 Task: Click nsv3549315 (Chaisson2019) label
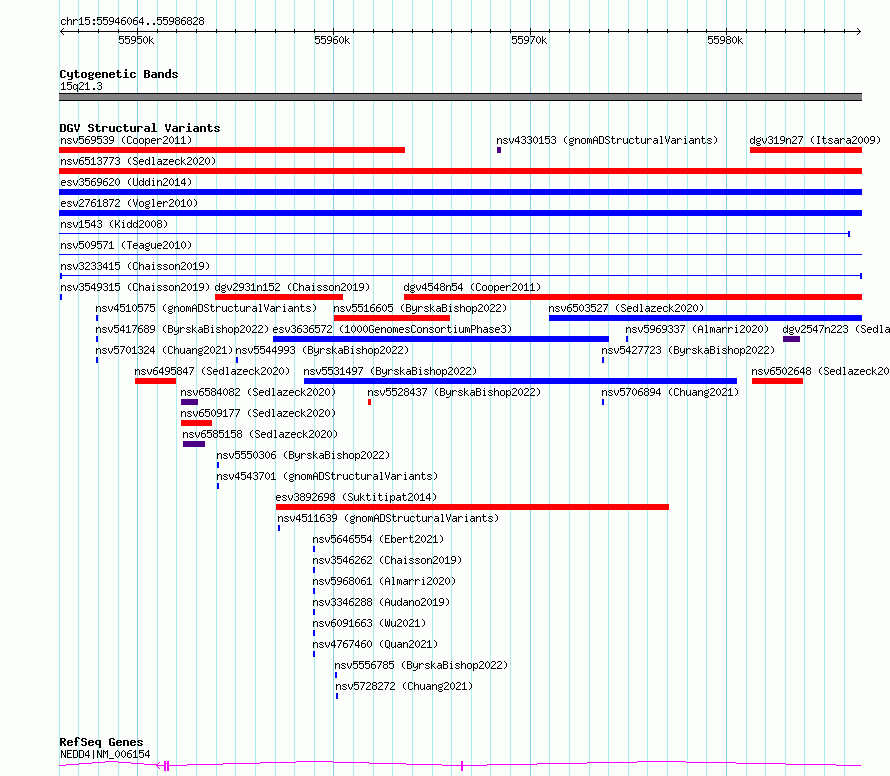click(135, 287)
